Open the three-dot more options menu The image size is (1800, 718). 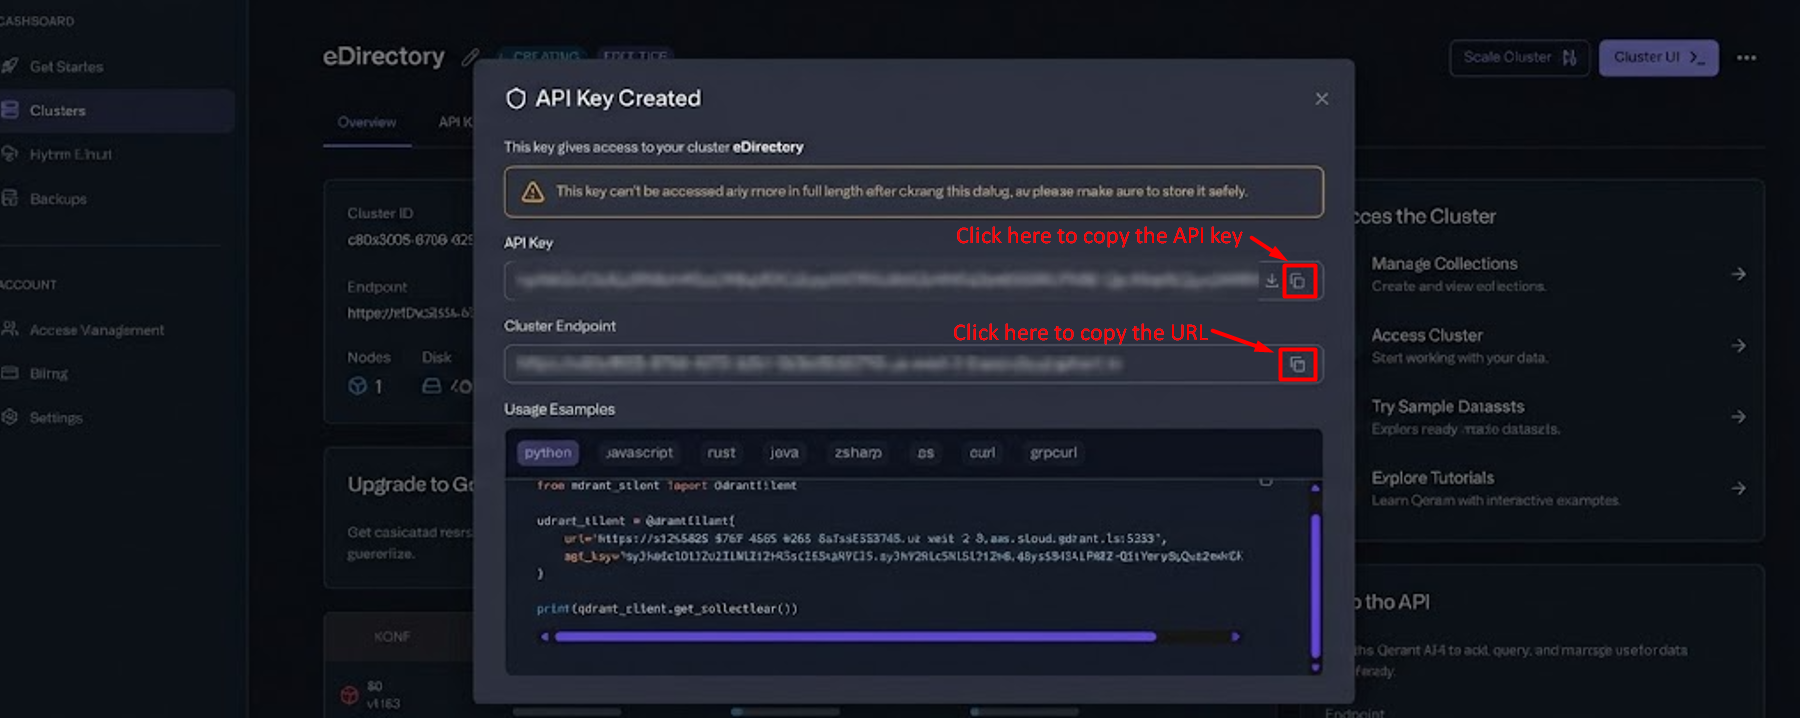click(1746, 58)
